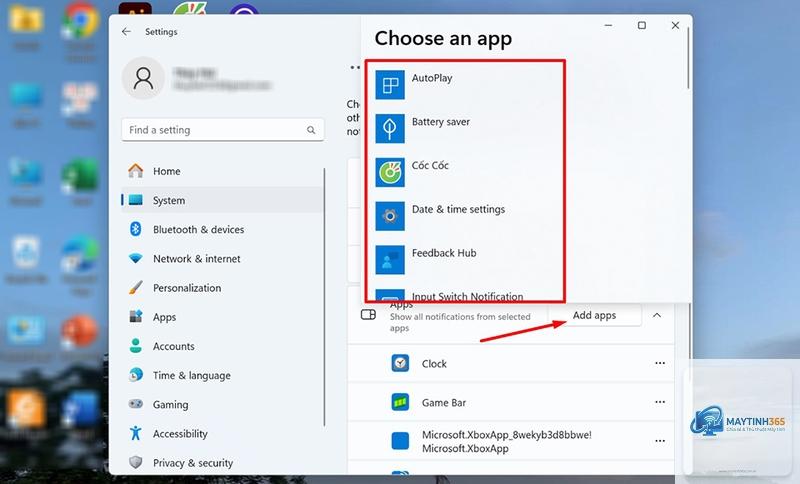This screenshot has width=800, height=484.
Task: Click into the Find a setting box
Action: point(222,130)
